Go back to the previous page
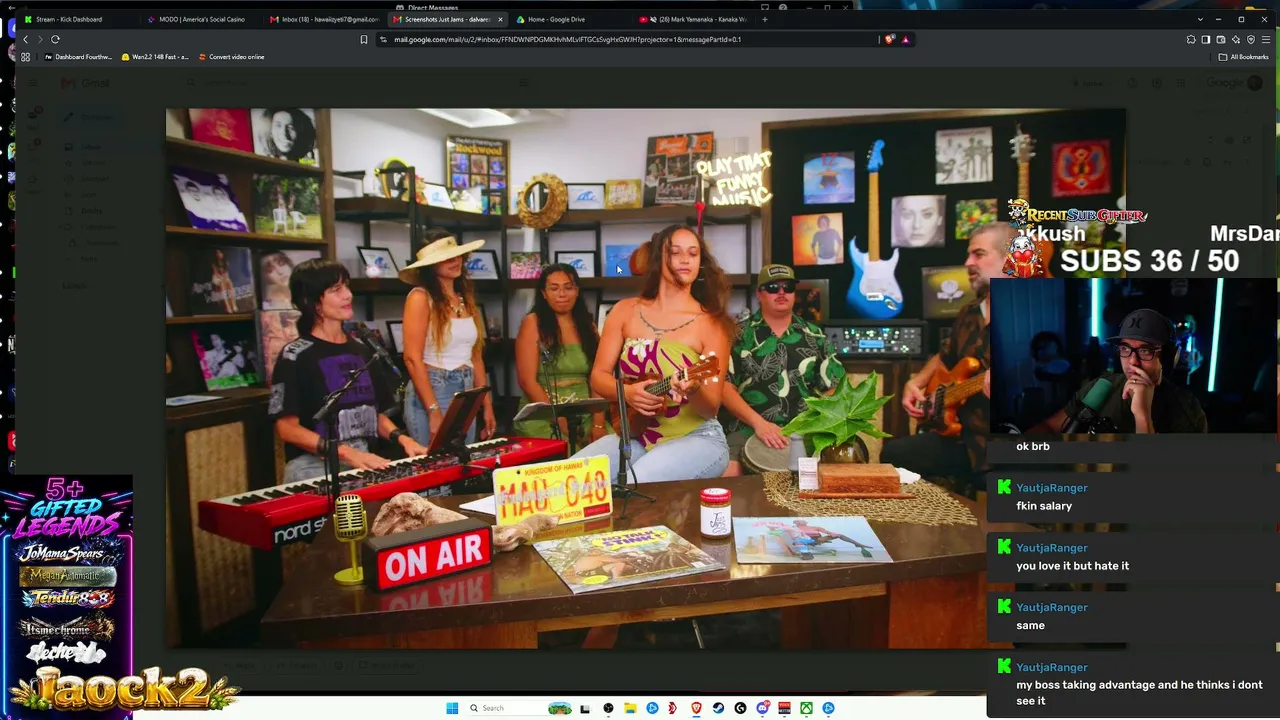The width and height of the screenshot is (1280, 720). [x=26, y=39]
